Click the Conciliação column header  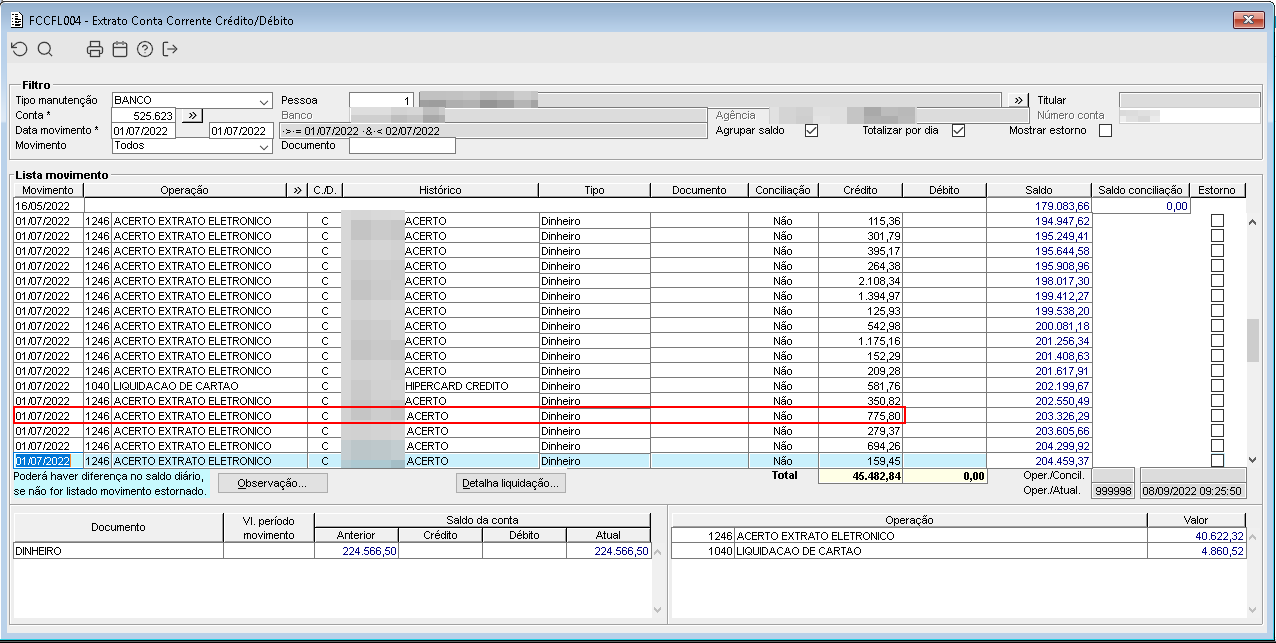[x=783, y=190]
